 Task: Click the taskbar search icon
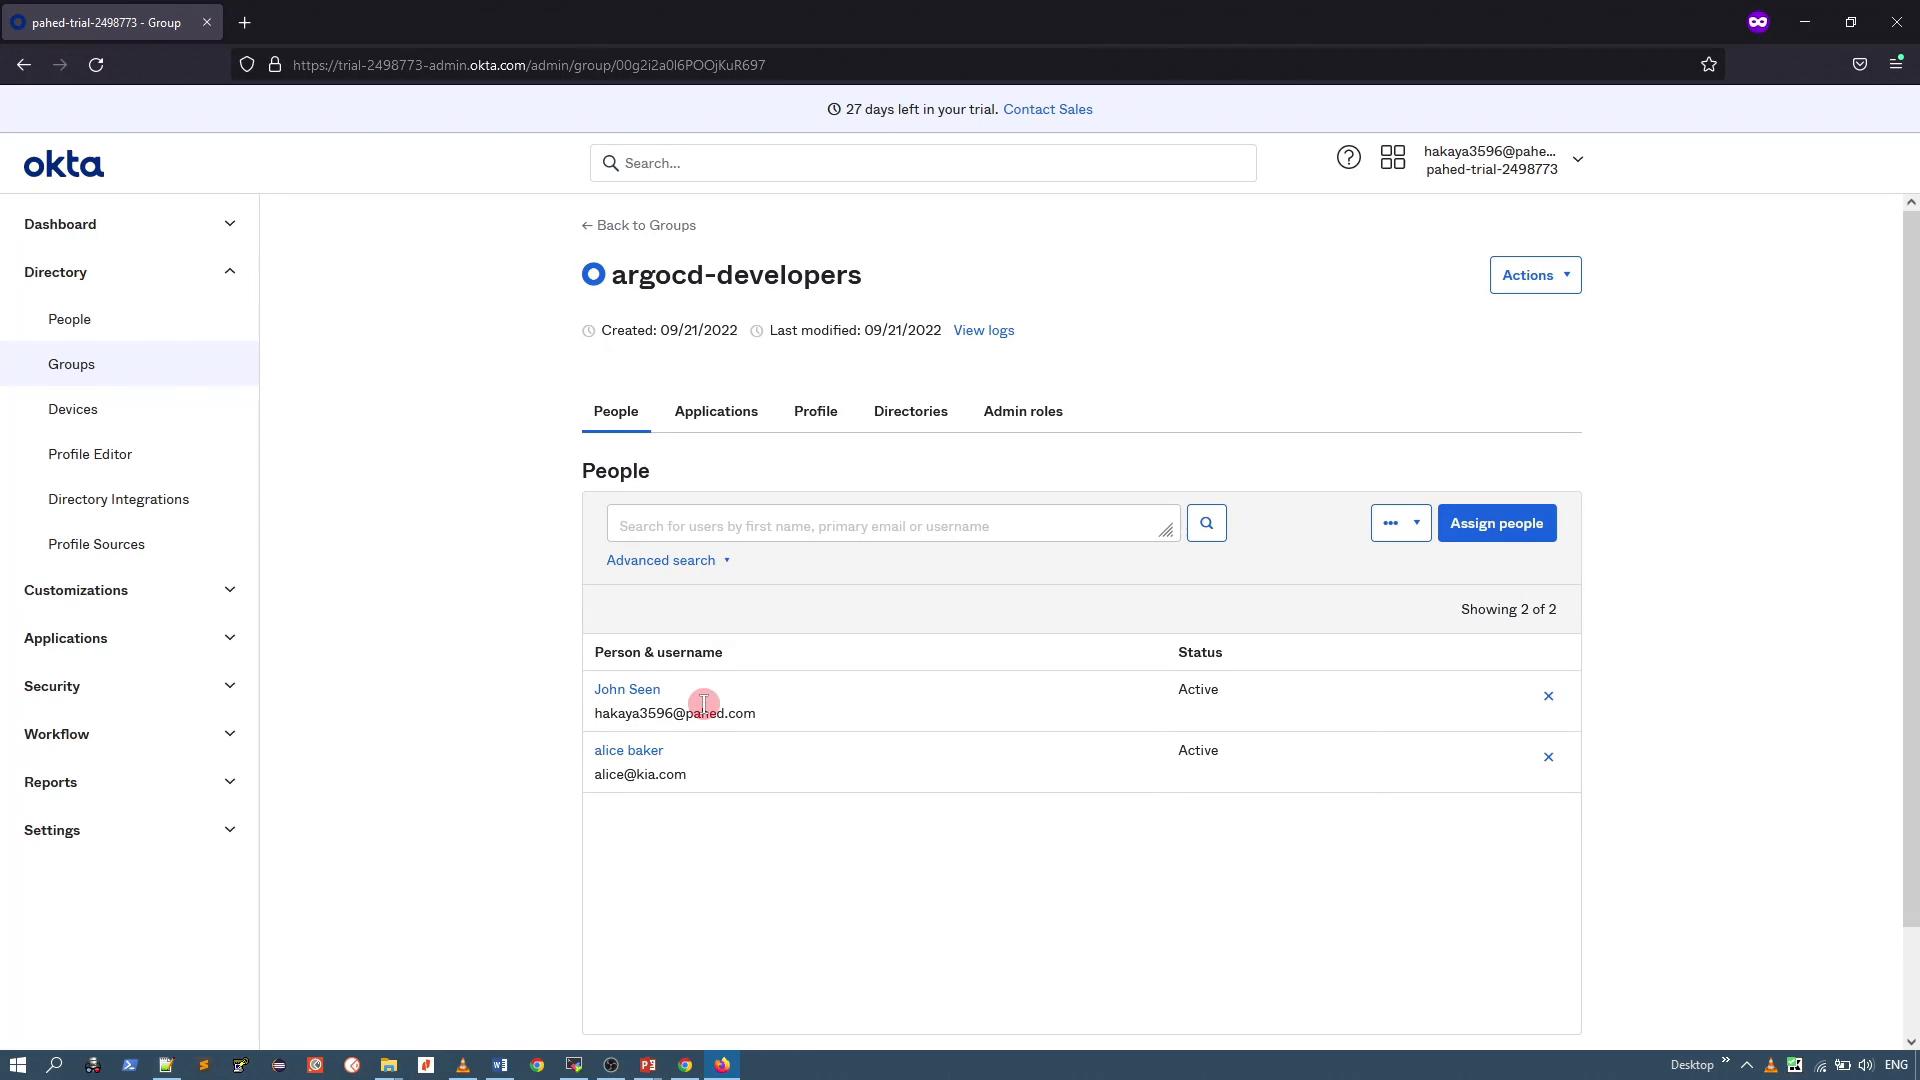pyautogui.click(x=55, y=1065)
